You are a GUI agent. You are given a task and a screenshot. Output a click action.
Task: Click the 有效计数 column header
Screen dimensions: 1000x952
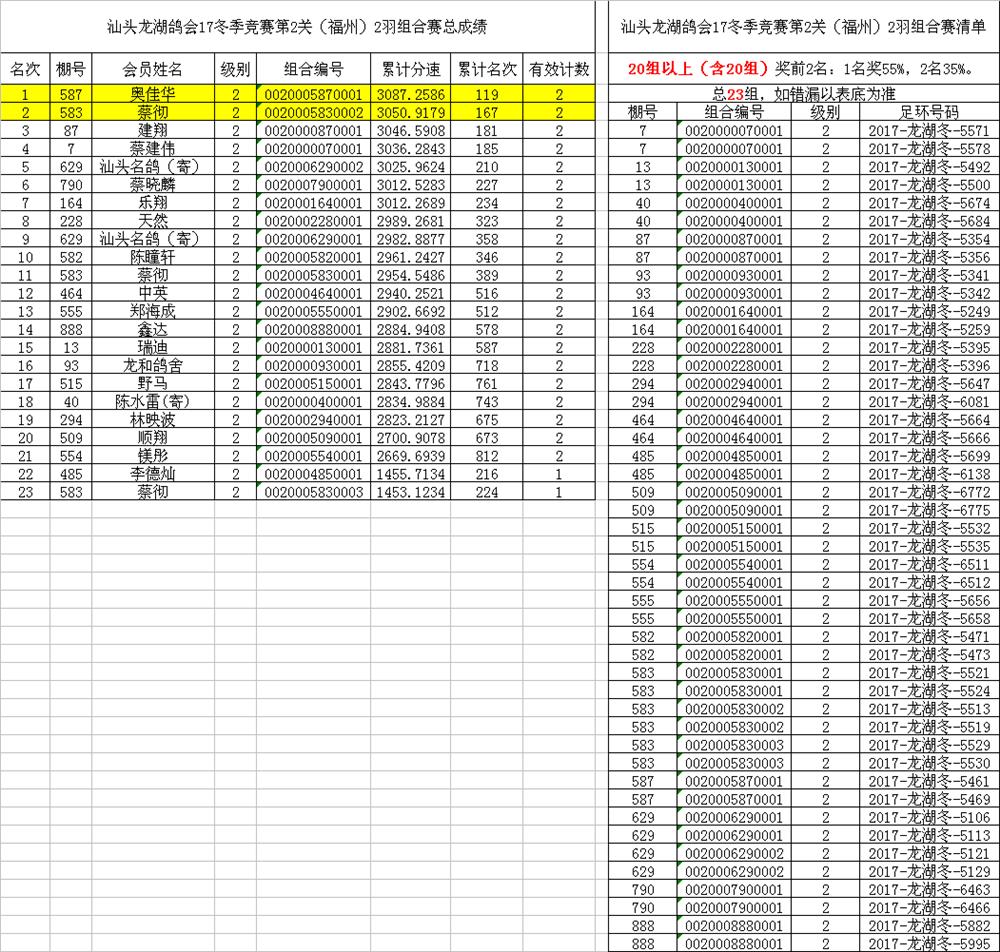(x=559, y=69)
